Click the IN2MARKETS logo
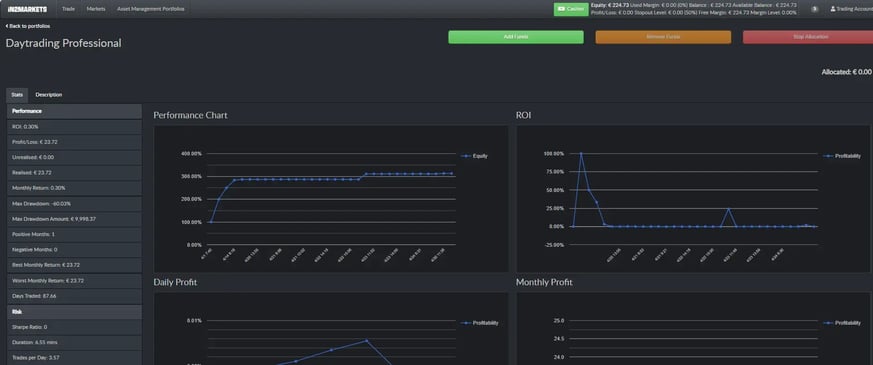 coord(27,9)
